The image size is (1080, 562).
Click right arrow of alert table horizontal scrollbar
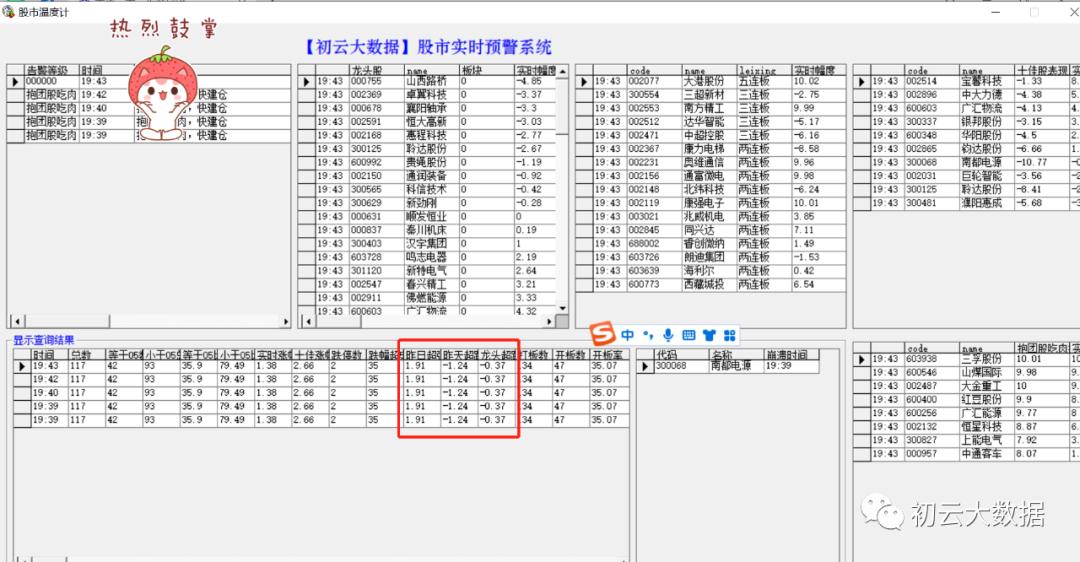click(285, 321)
